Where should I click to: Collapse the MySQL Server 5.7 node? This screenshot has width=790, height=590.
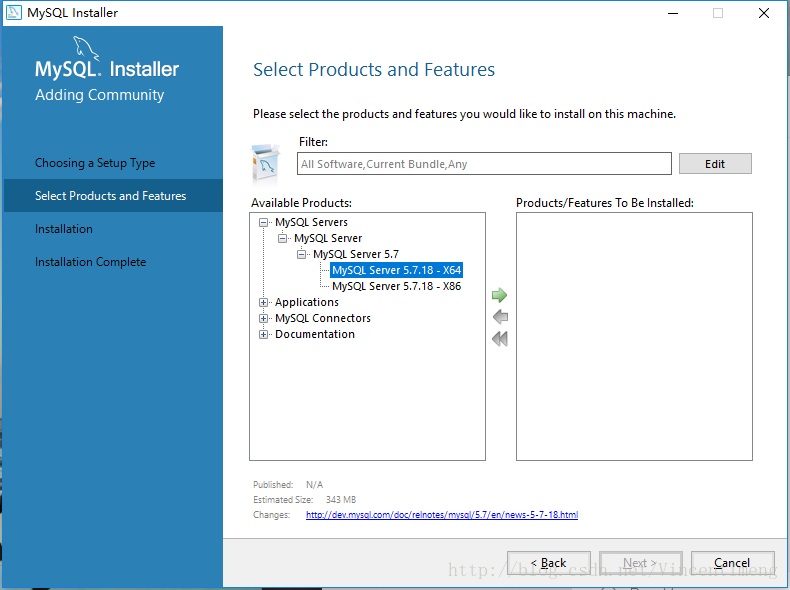pos(302,254)
